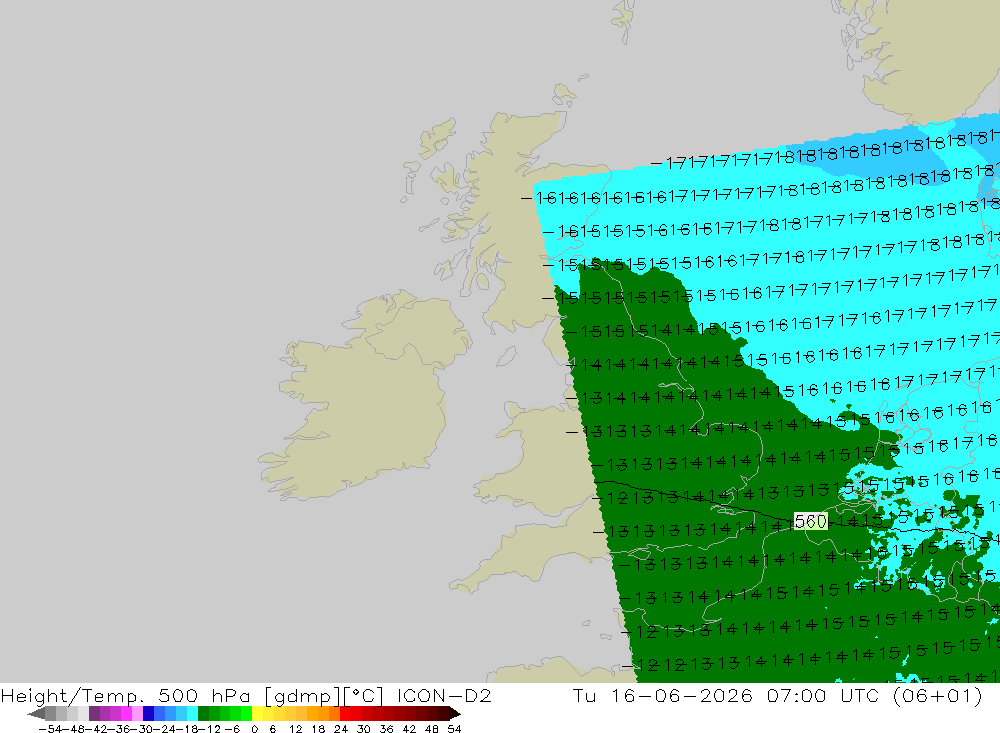The image size is (1000, 733).
Task: Select the bright yellow legend swatch at 0
Action: tap(257, 713)
